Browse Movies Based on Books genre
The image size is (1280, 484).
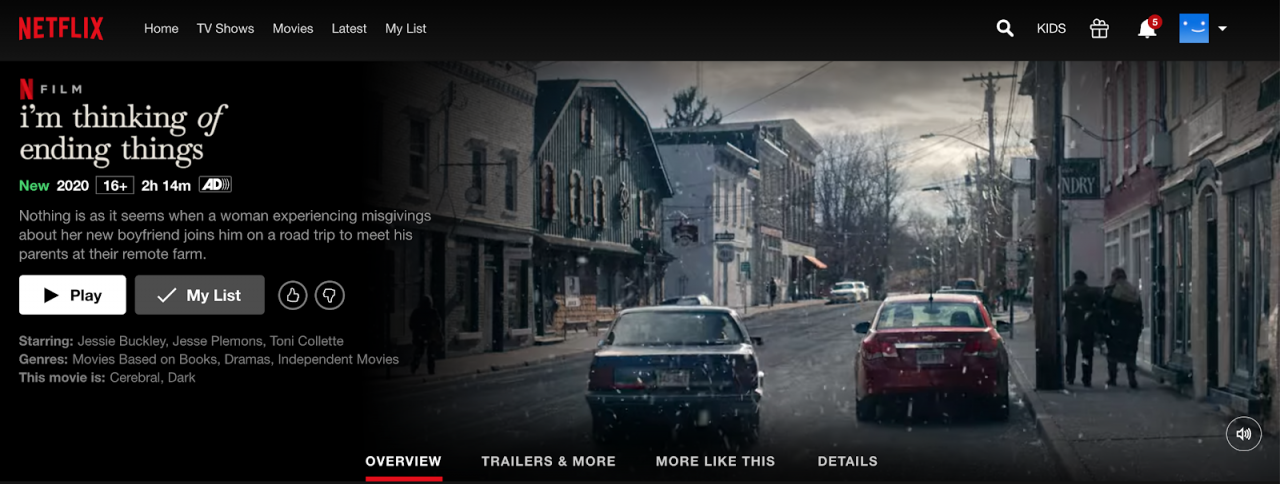tap(147, 359)
